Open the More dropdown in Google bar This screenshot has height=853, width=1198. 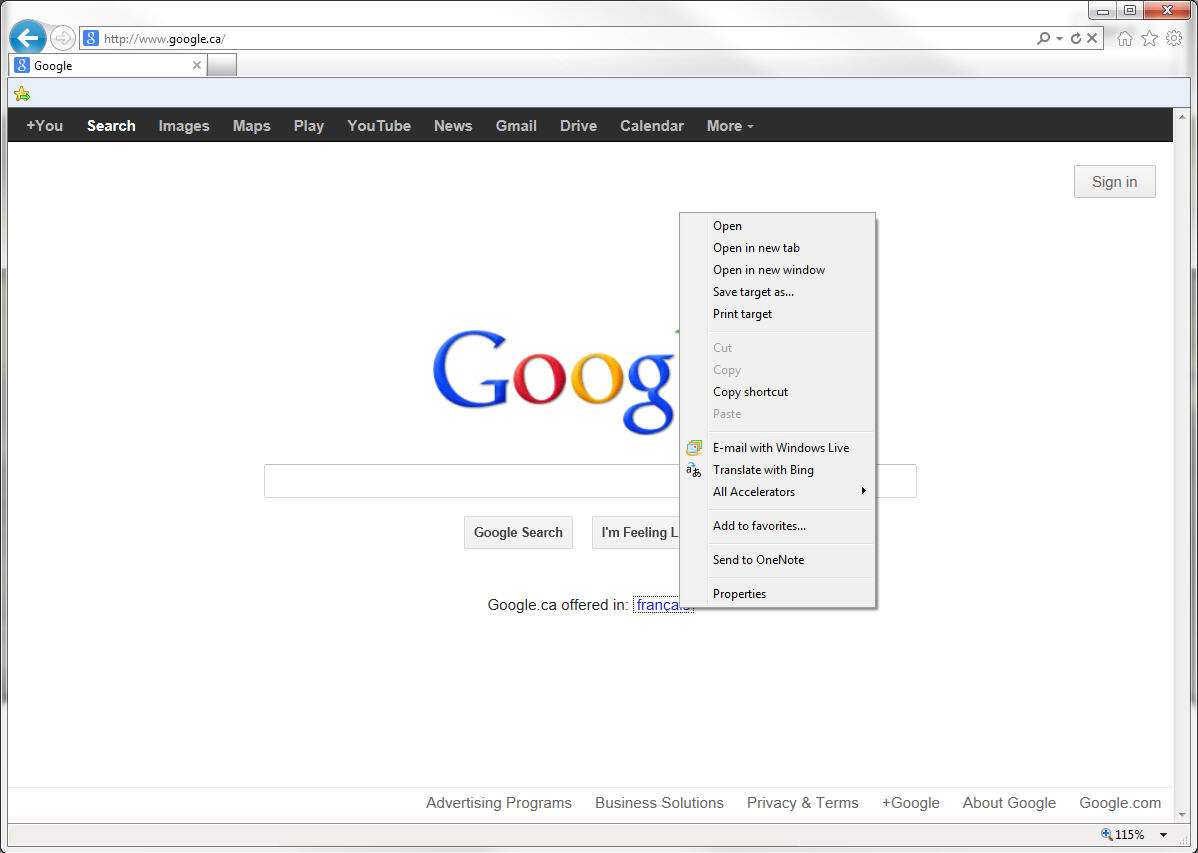730,126
